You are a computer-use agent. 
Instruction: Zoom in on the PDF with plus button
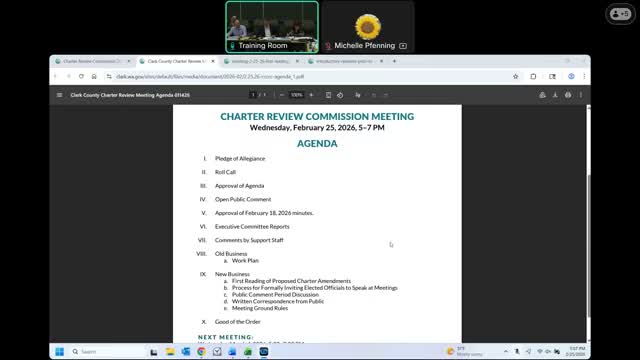tap(311, 95)
